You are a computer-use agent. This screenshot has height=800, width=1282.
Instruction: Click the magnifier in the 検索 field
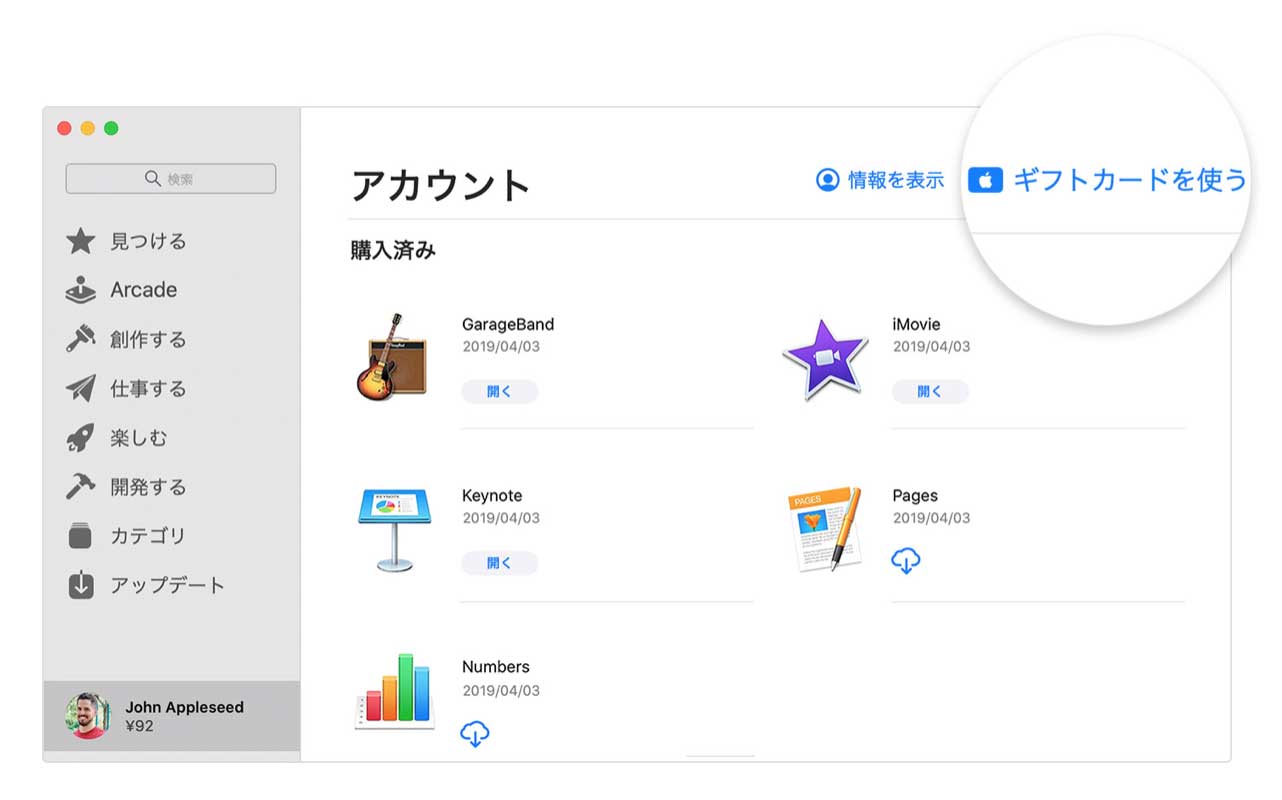(153, 178)
